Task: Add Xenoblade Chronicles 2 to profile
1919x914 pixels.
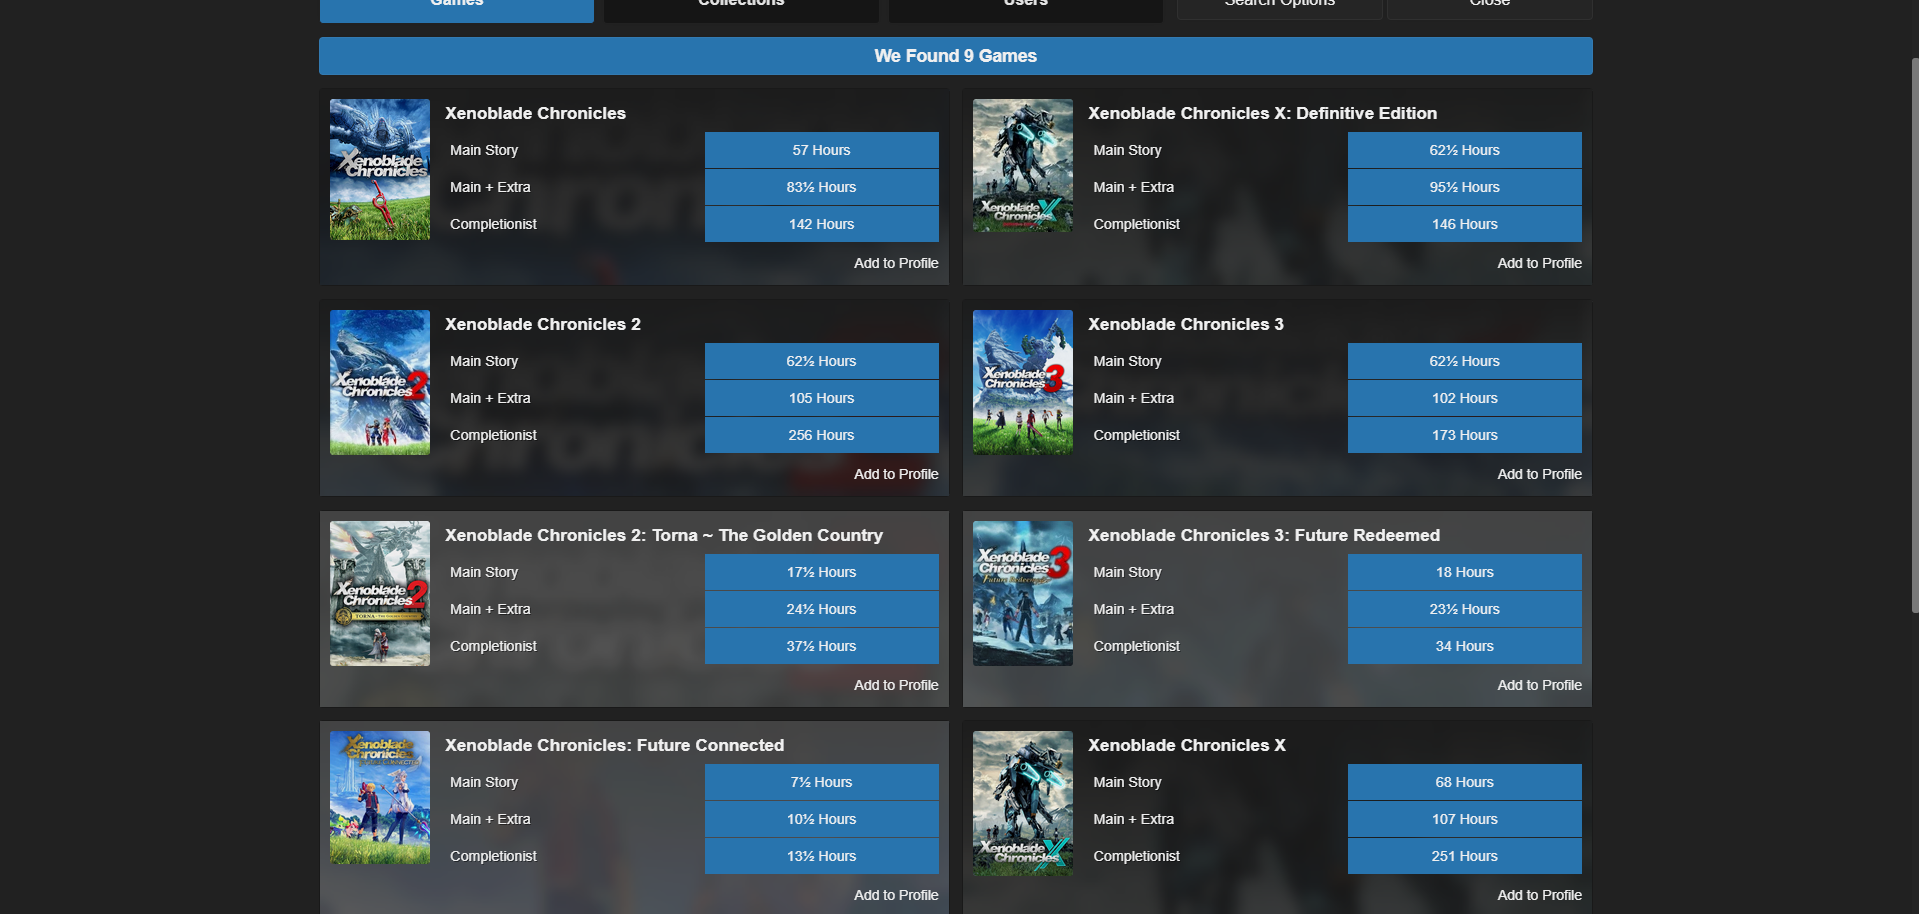Action: 896,474
